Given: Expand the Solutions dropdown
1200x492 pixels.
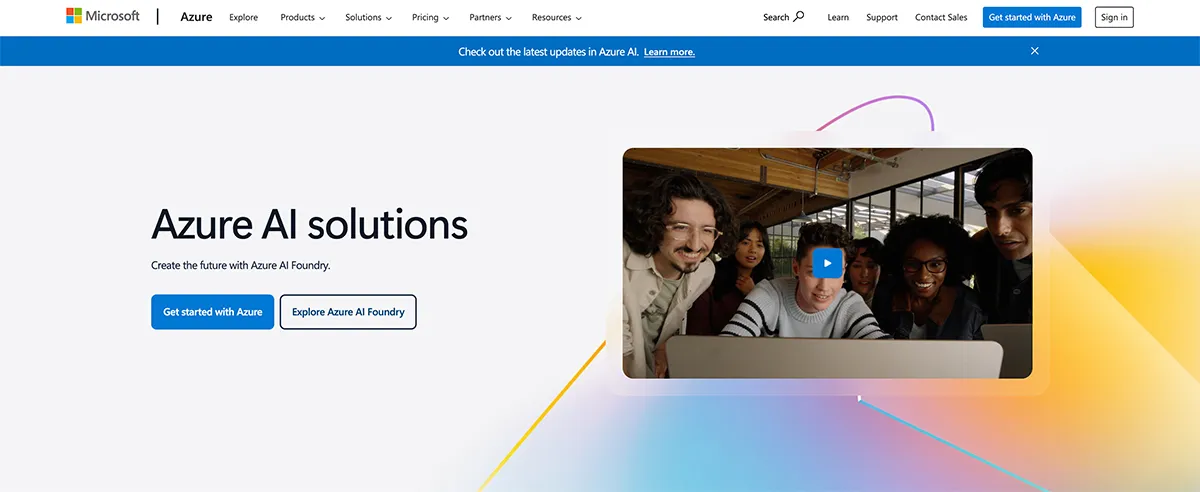Looking at the screenshot, I should [x=369, y=17].
